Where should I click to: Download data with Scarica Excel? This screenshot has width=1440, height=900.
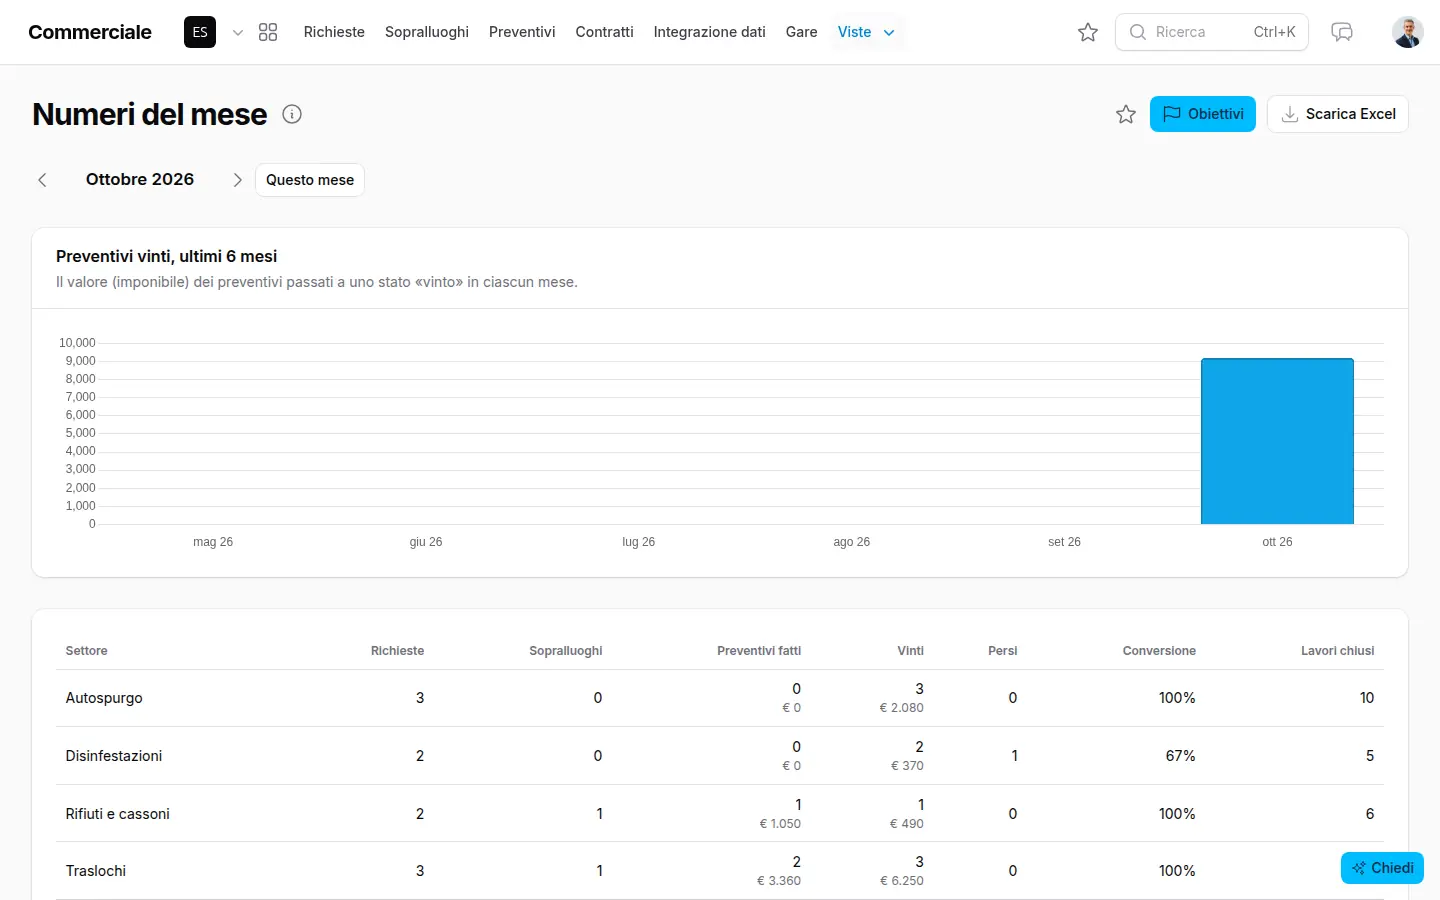pos(1338,114)
